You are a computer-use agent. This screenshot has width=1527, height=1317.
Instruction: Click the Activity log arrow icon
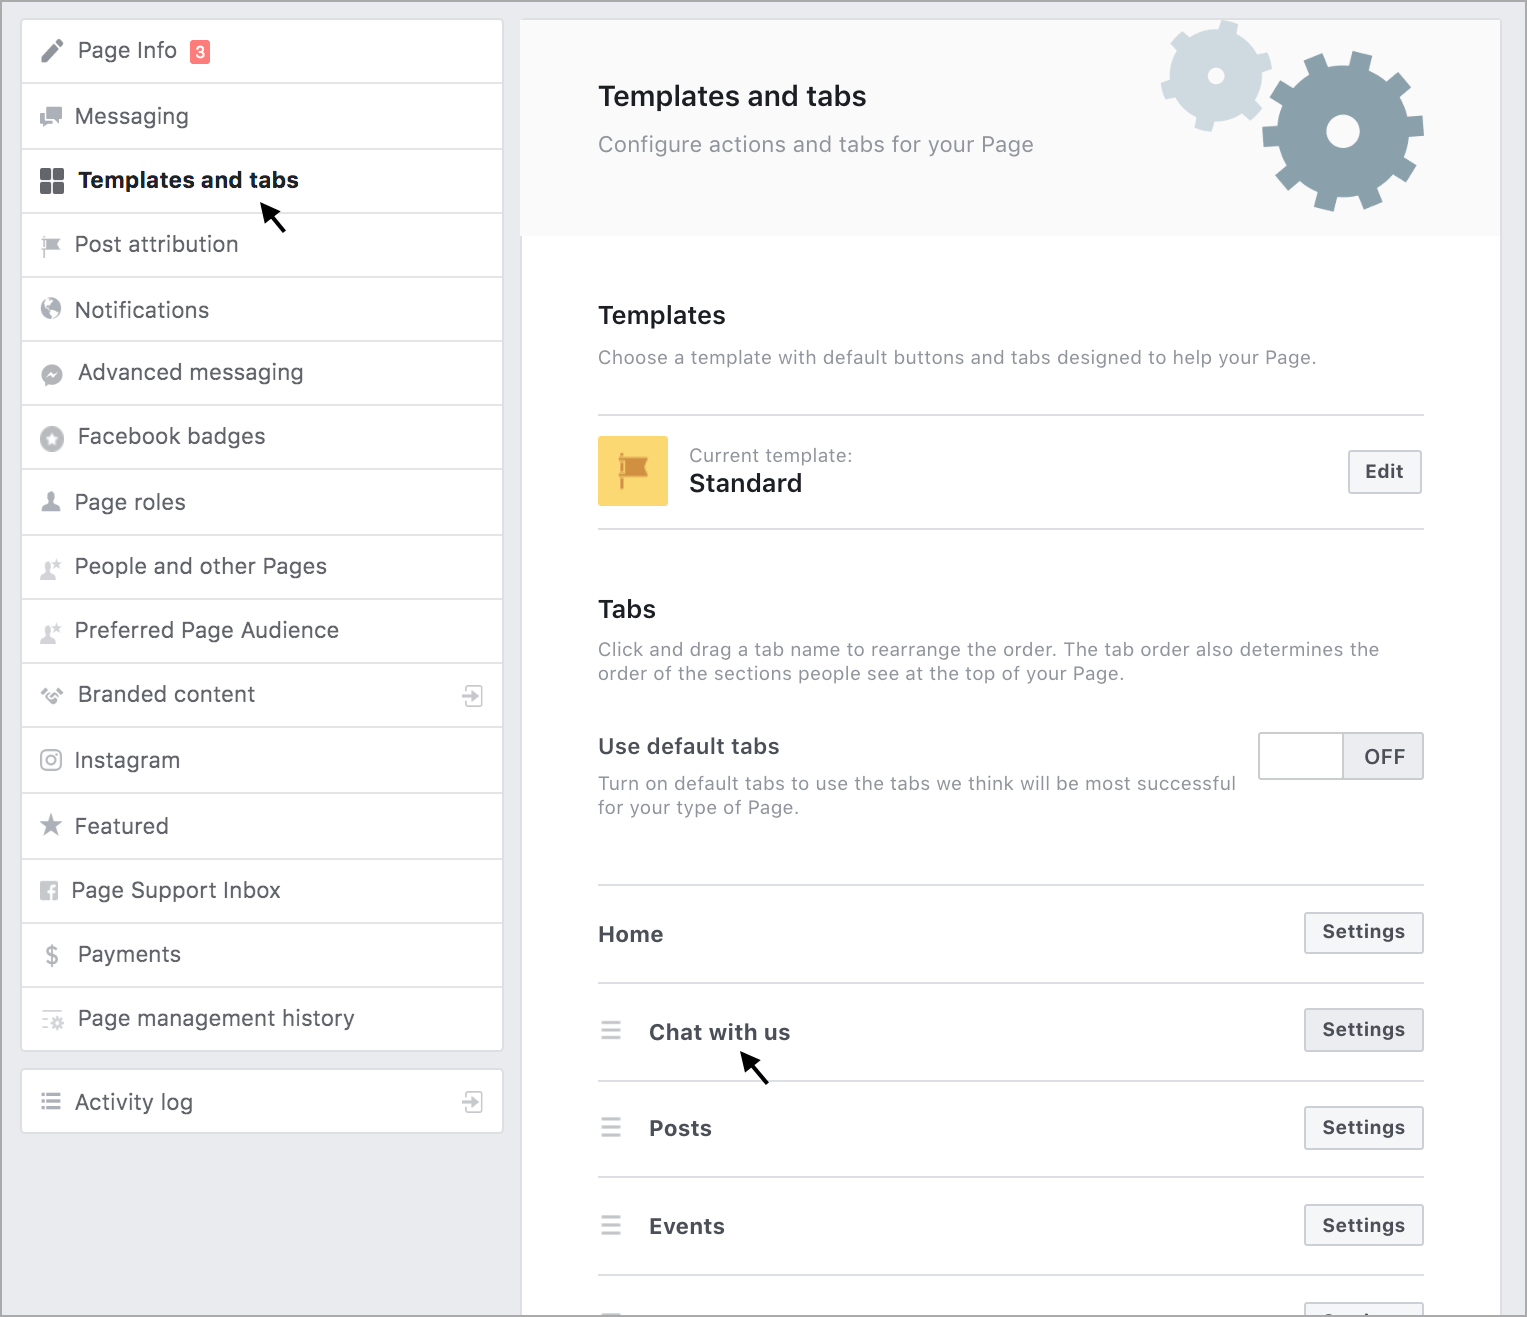coord(473,1102)
